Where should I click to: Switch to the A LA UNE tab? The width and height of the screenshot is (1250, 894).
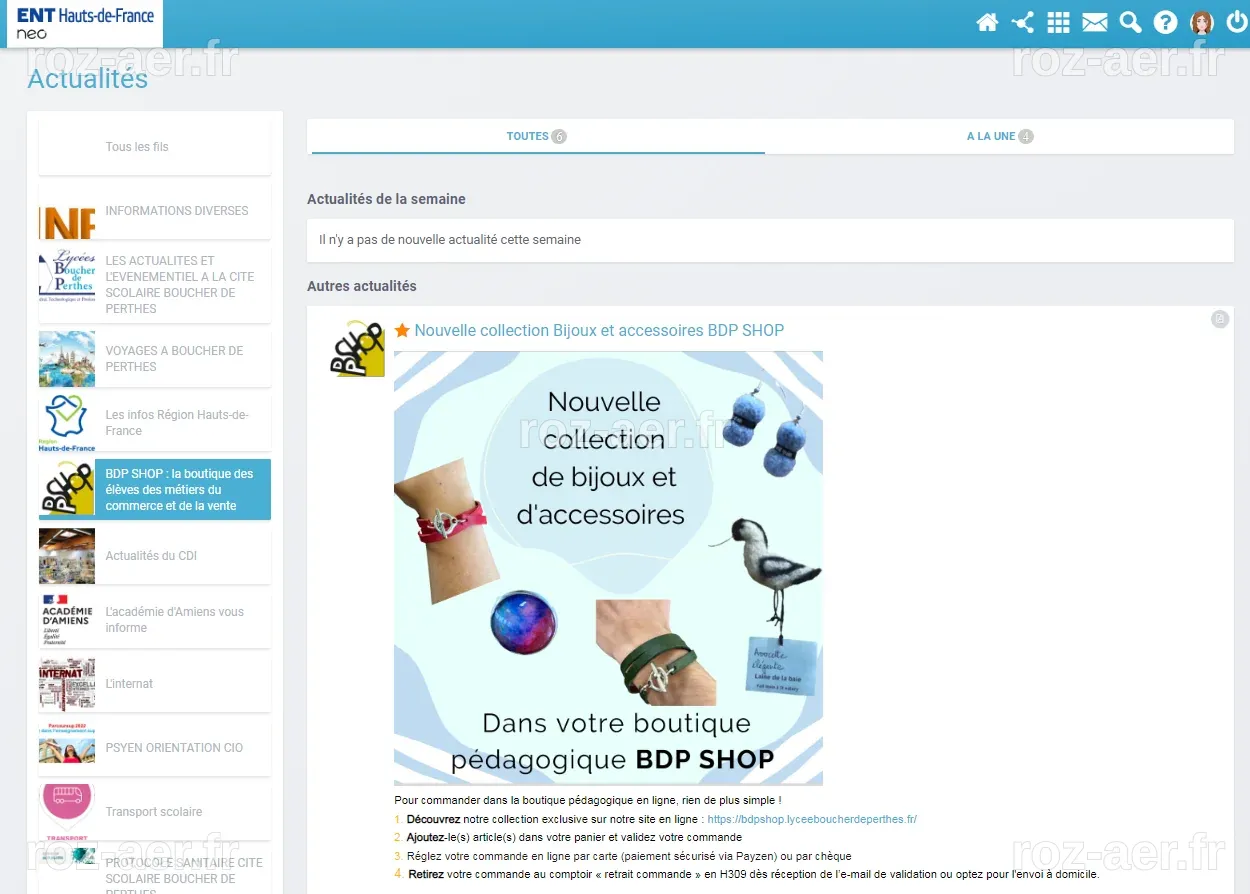[1000, 137]
